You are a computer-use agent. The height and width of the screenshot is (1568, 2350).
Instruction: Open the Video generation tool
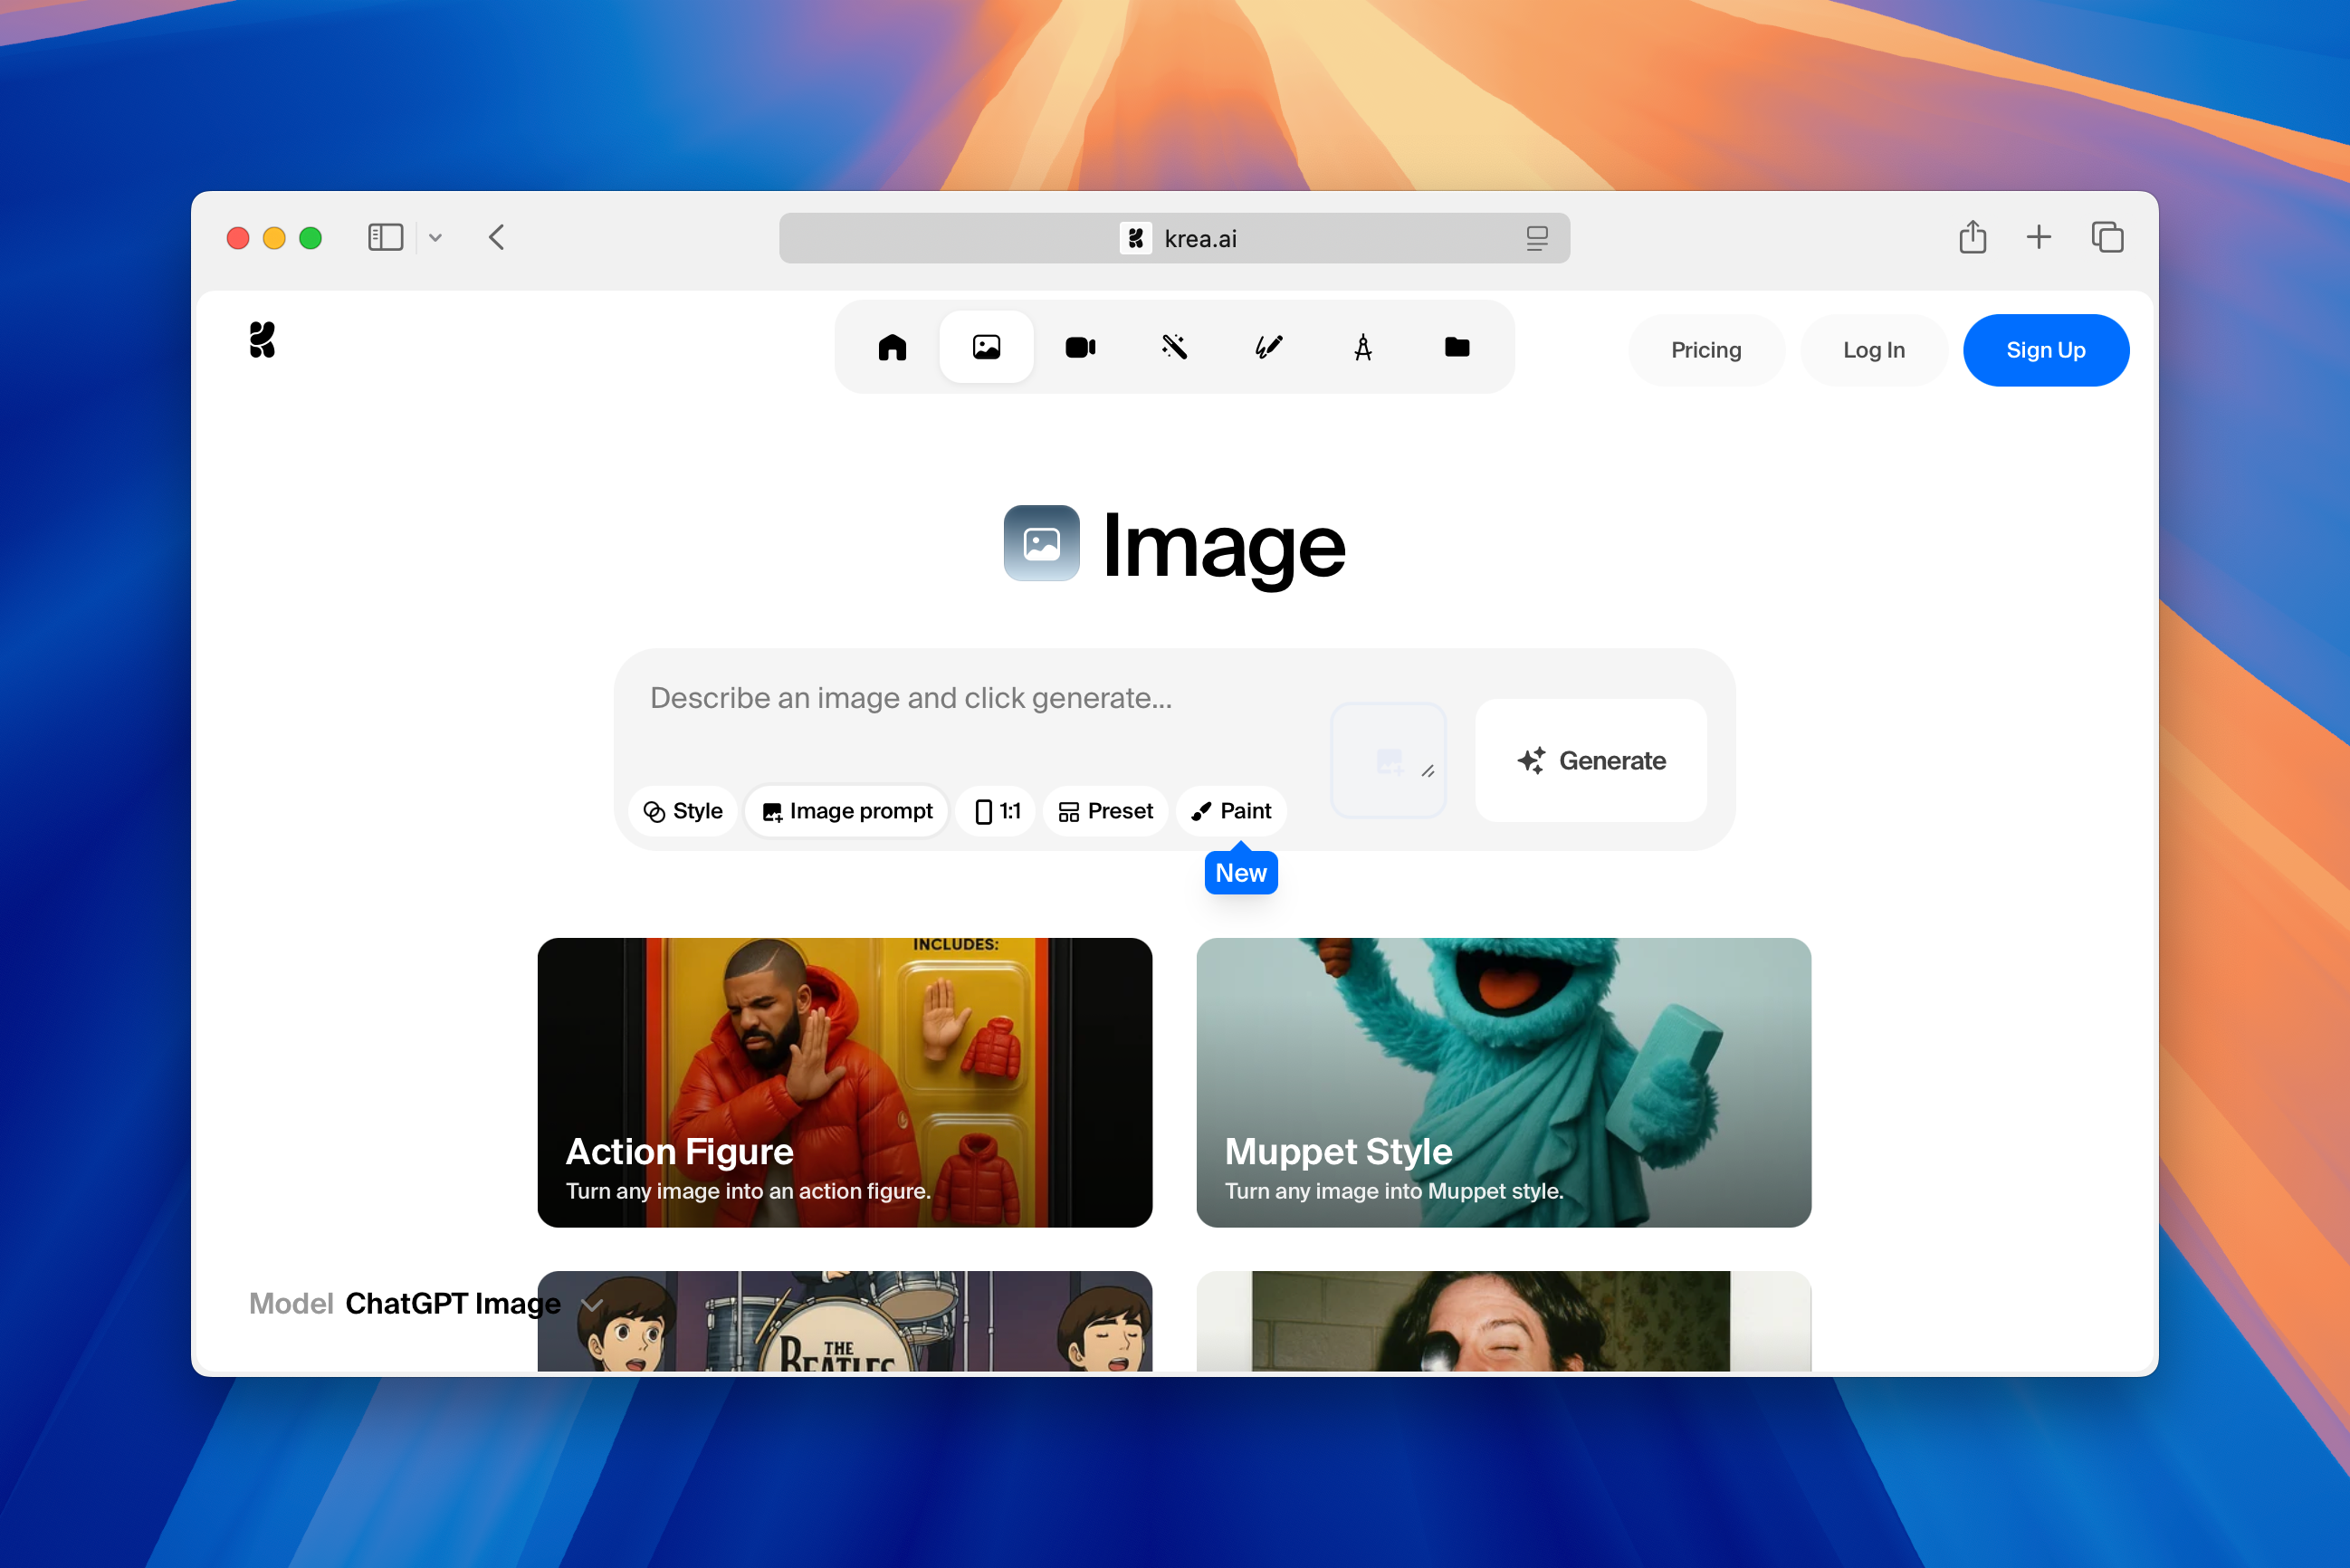(x=1080, y=347)
